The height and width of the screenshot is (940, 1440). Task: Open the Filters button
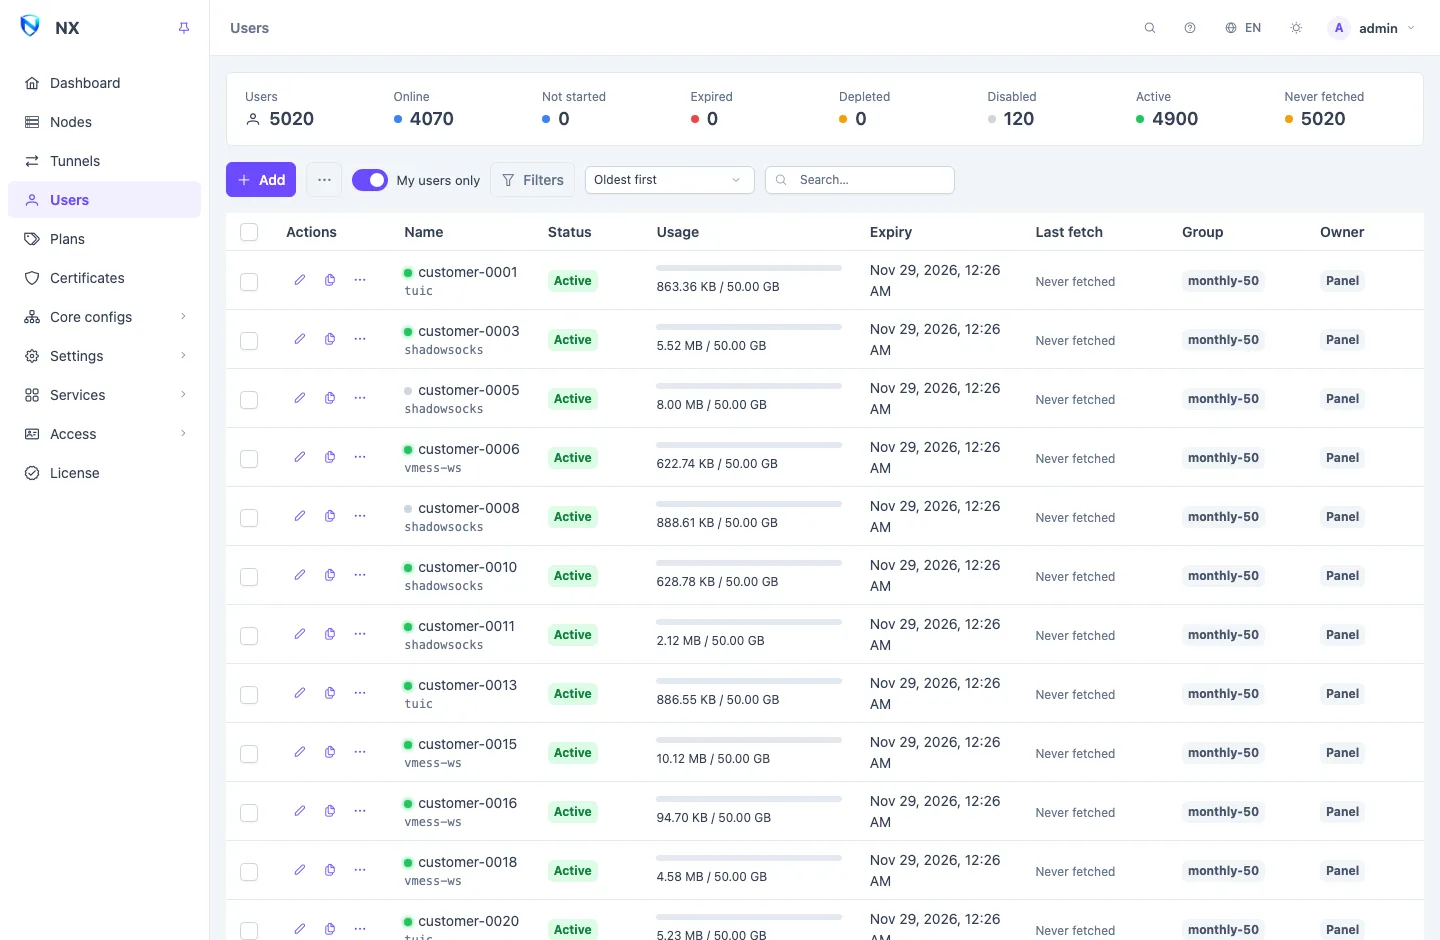533,180
